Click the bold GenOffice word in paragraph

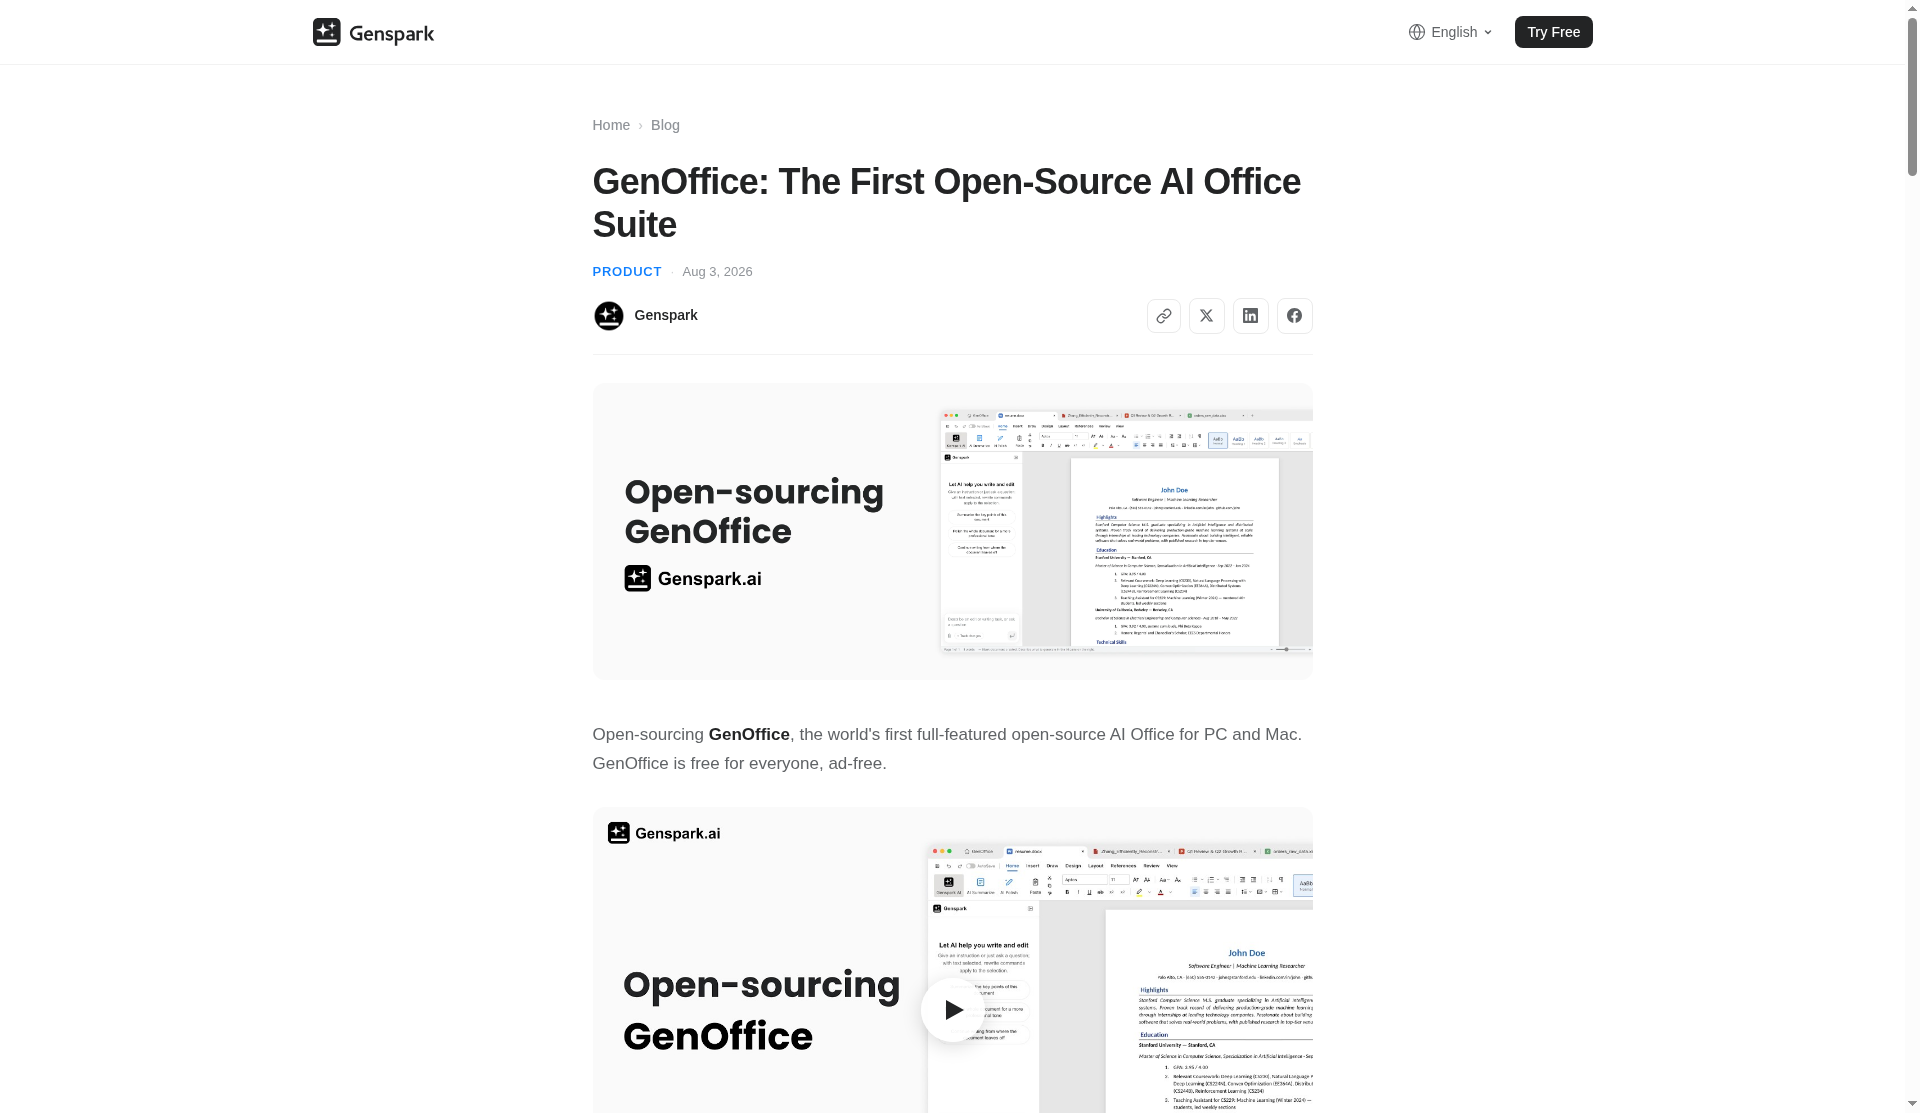coord(749,735)
